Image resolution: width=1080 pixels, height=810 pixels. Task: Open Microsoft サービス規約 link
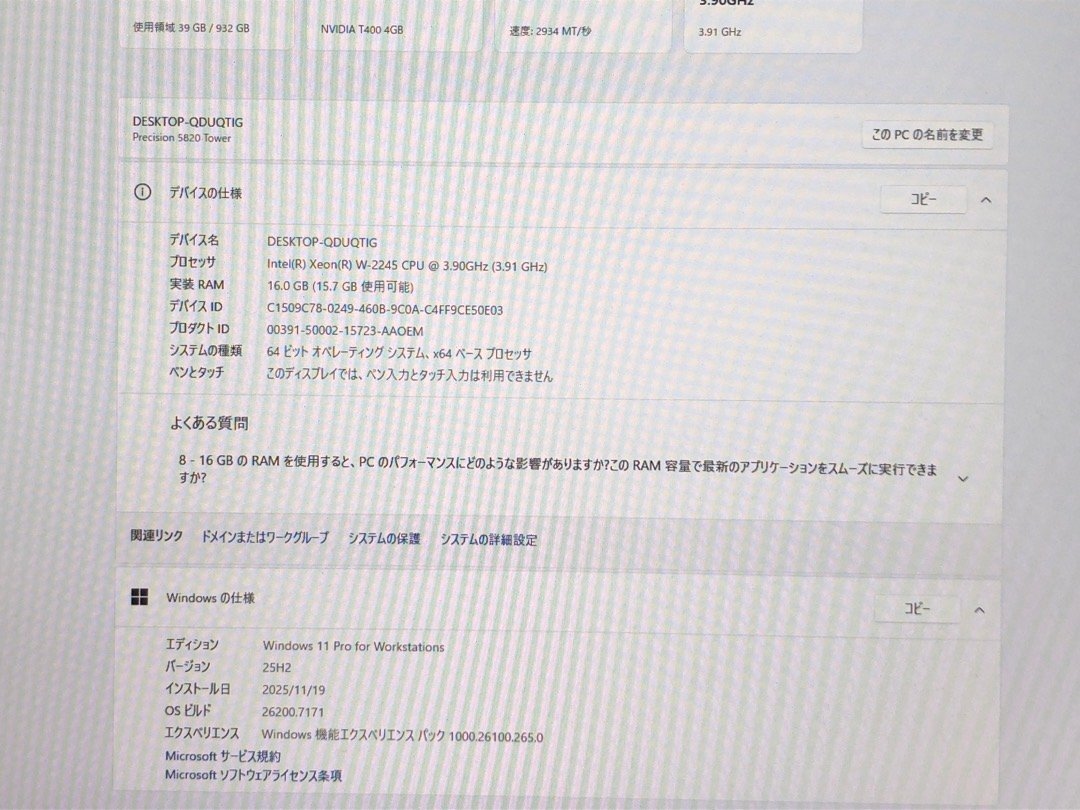tap(222, 756)
